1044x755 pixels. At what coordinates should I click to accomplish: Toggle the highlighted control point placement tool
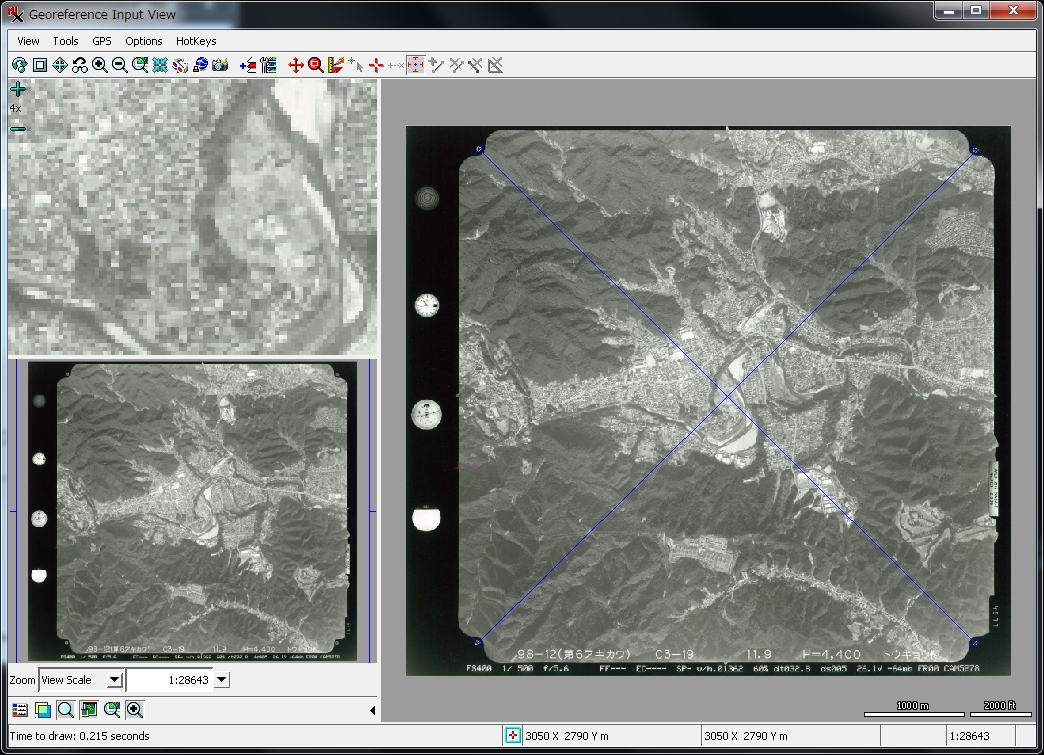[416, 65]
